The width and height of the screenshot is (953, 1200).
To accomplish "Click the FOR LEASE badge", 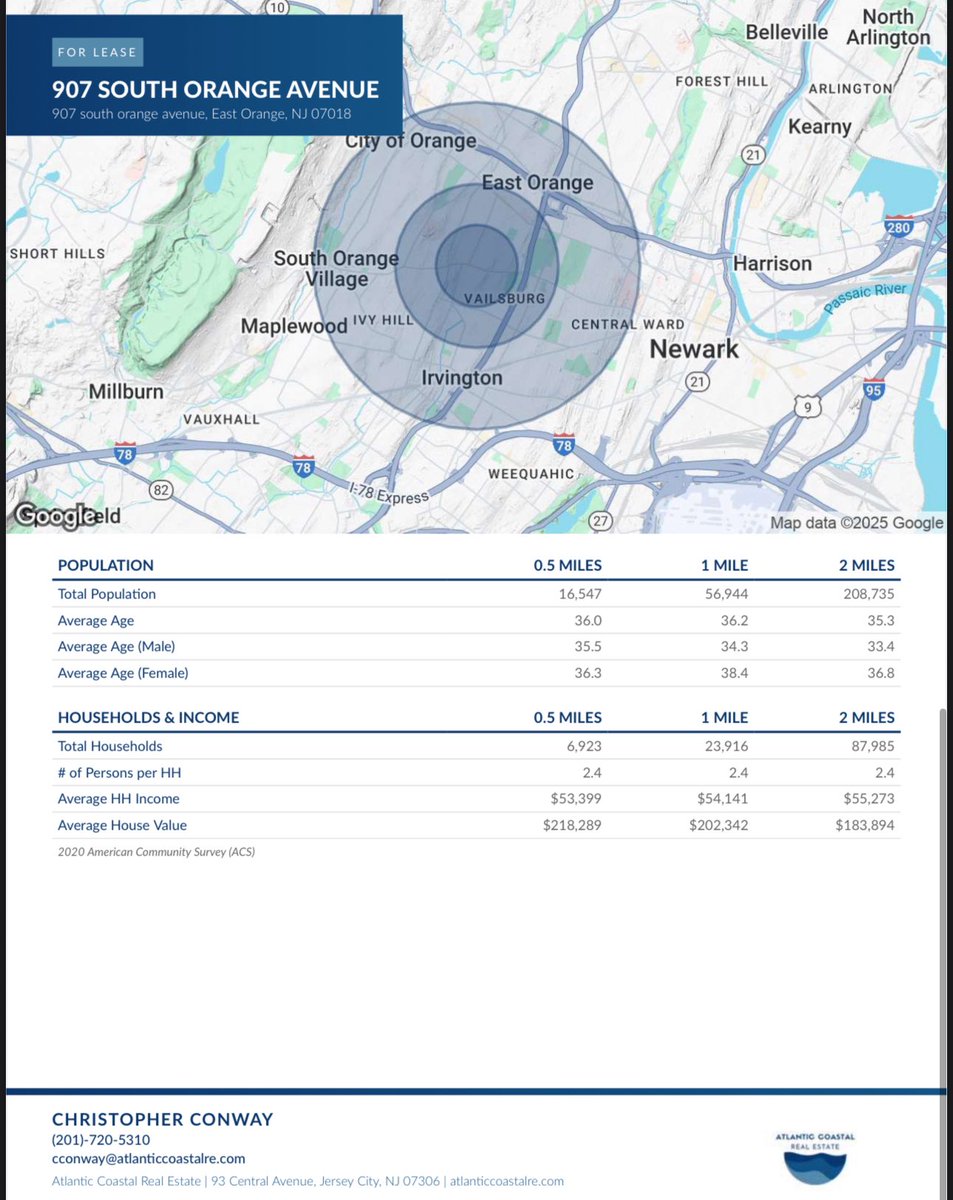I will (97, 52).
